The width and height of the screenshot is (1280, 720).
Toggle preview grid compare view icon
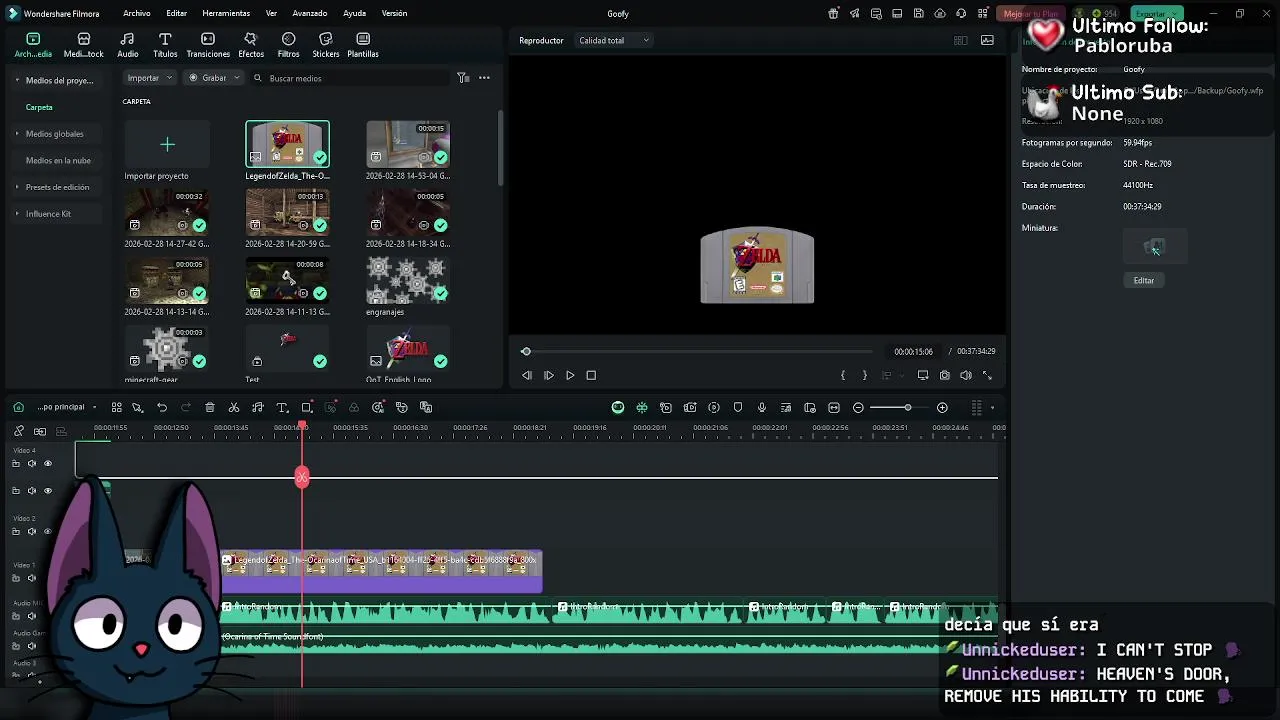960,40
